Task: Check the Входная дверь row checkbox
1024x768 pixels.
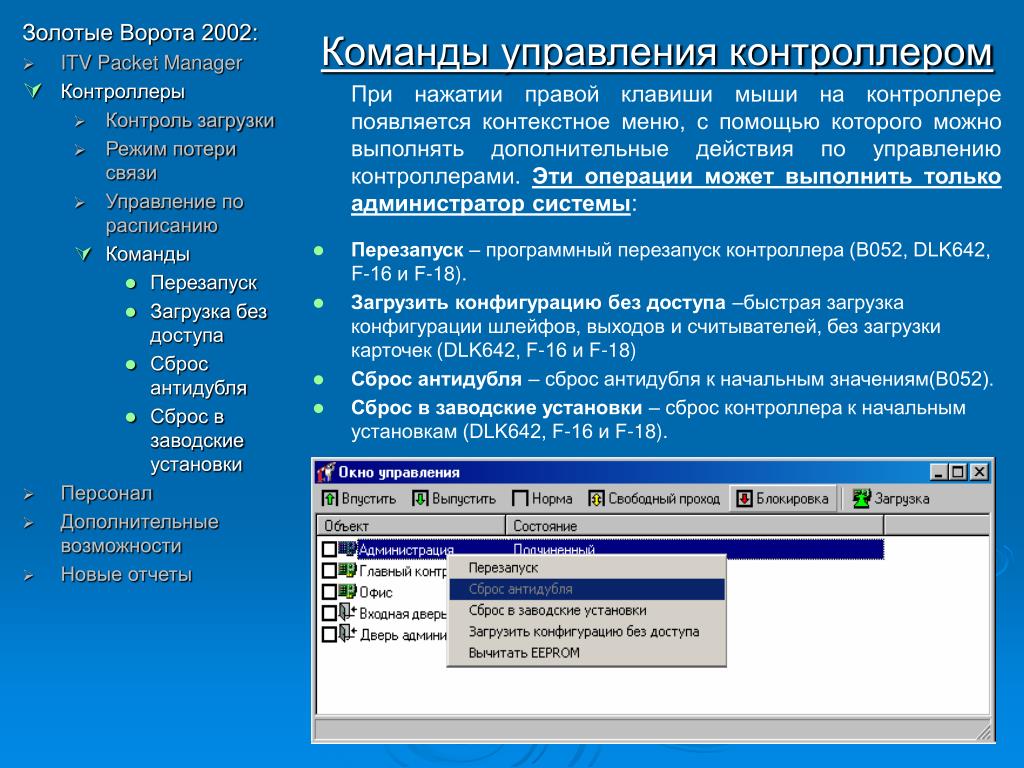Action: (x=329, y=614)
